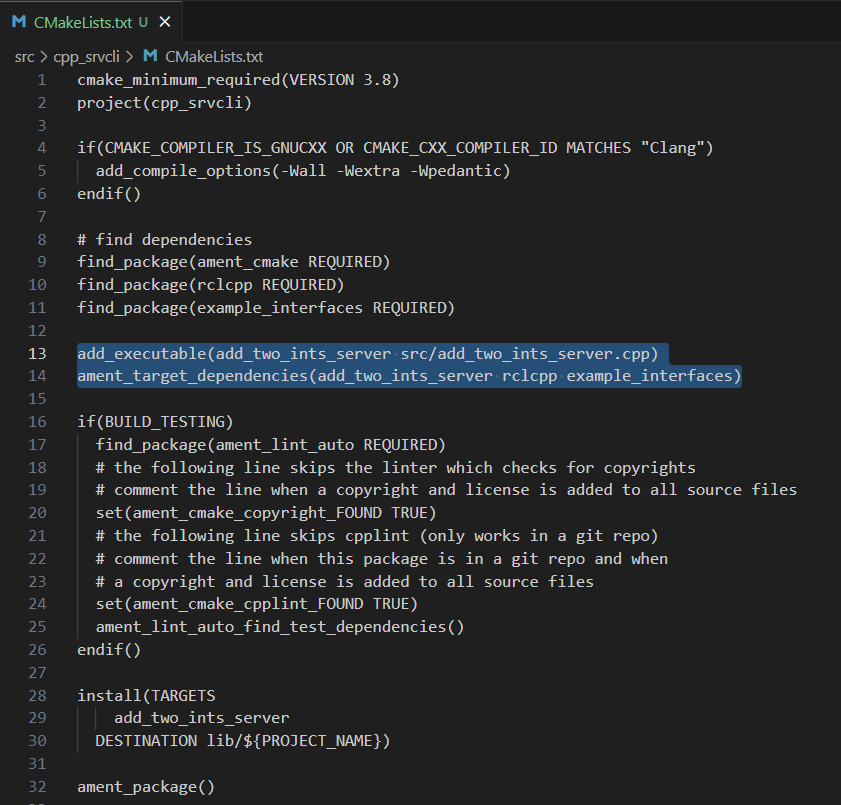Click line number 13 in the gutter

(37, 354)
